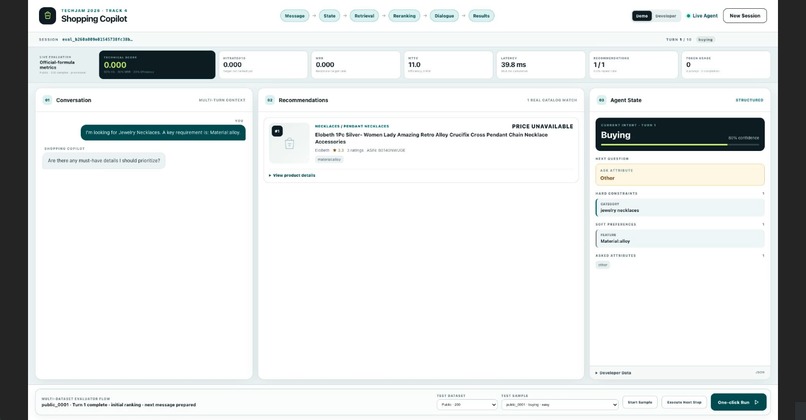Select the Message pipeline step
Image resolution: width=806 pixels, height=420 pixels.
(x=295, y=16)
